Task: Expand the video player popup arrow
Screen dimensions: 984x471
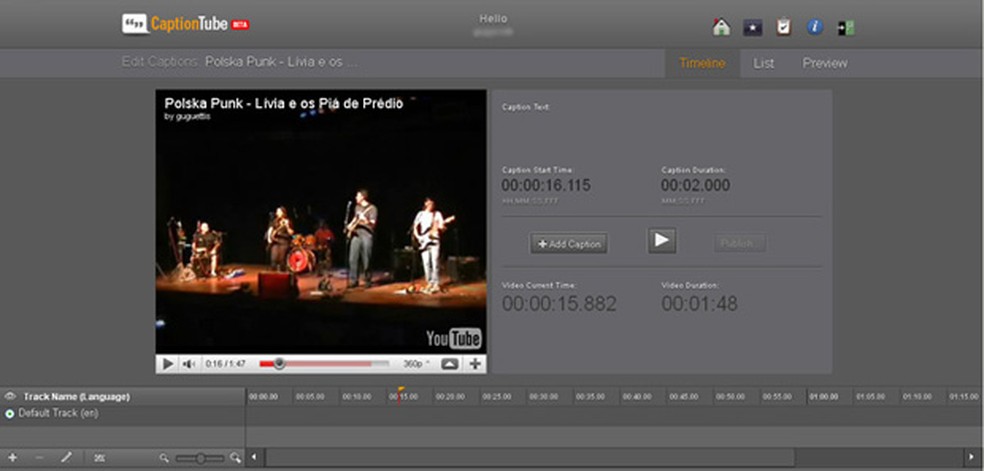Action: click(449, 364)
